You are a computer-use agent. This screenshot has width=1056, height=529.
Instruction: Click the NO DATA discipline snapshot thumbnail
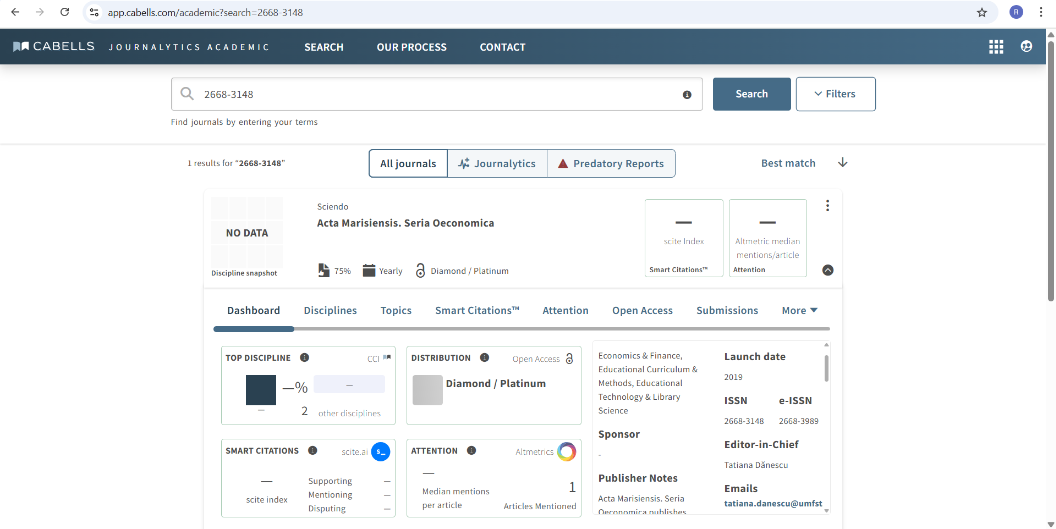(x=247, y=233)
